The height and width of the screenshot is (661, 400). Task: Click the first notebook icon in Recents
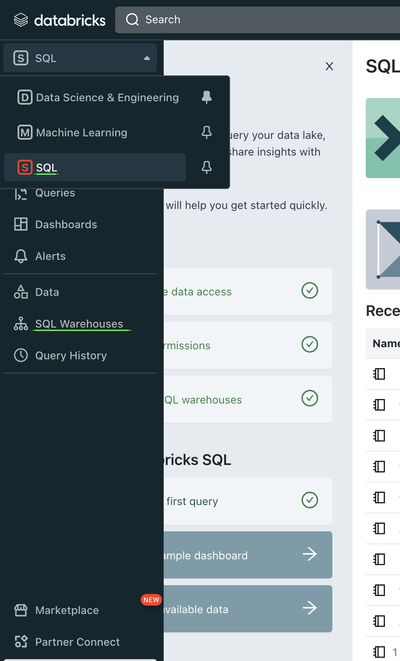[379, 374]
